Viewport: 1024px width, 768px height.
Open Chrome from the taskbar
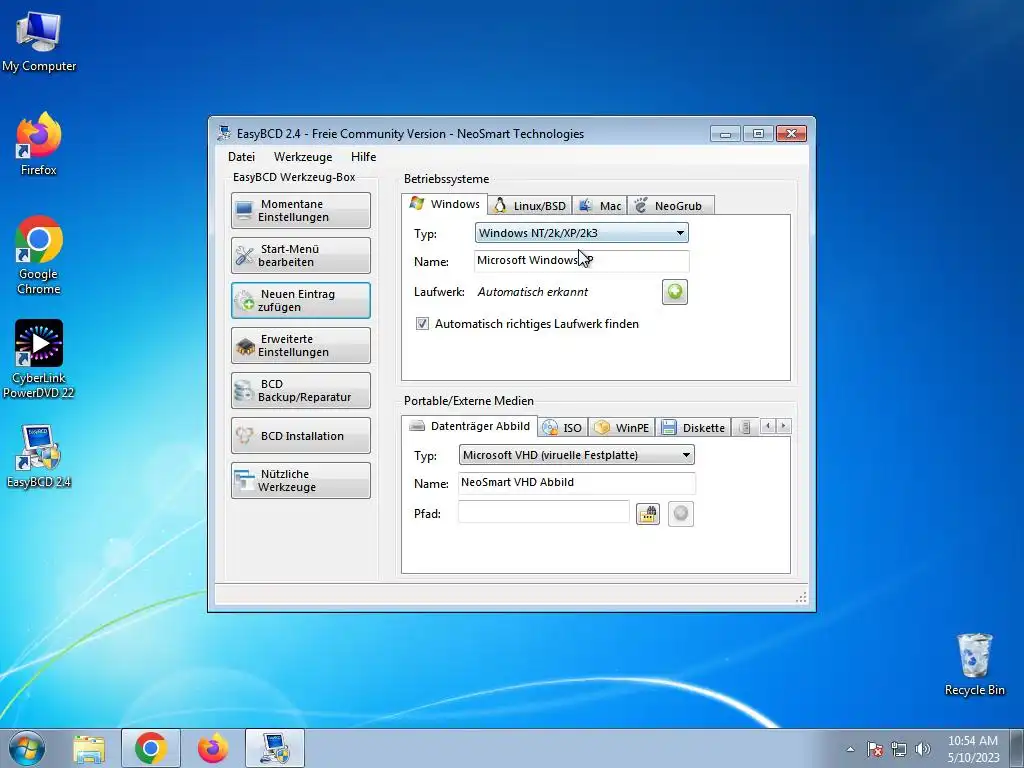[x=151, y=748]
